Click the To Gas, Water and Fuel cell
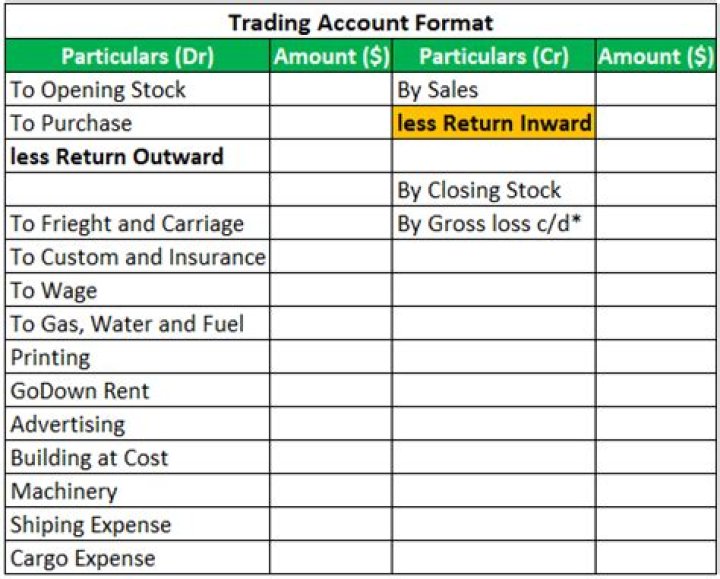This screenshot has width=720, height=579. [137, 324]
